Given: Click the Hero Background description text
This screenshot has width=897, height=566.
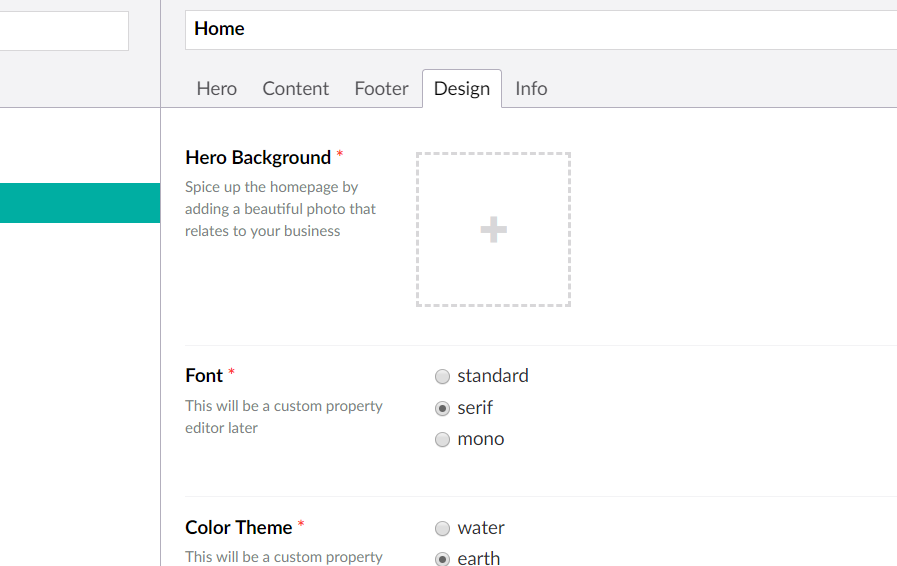Looking at the screenshot, I should coord(280,209).
